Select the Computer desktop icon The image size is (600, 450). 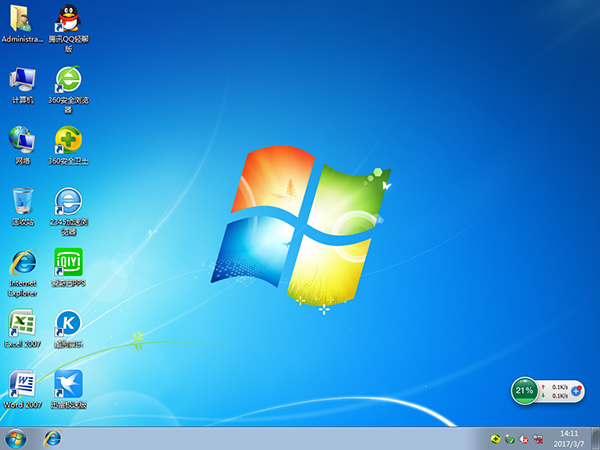tap(22, 80)
